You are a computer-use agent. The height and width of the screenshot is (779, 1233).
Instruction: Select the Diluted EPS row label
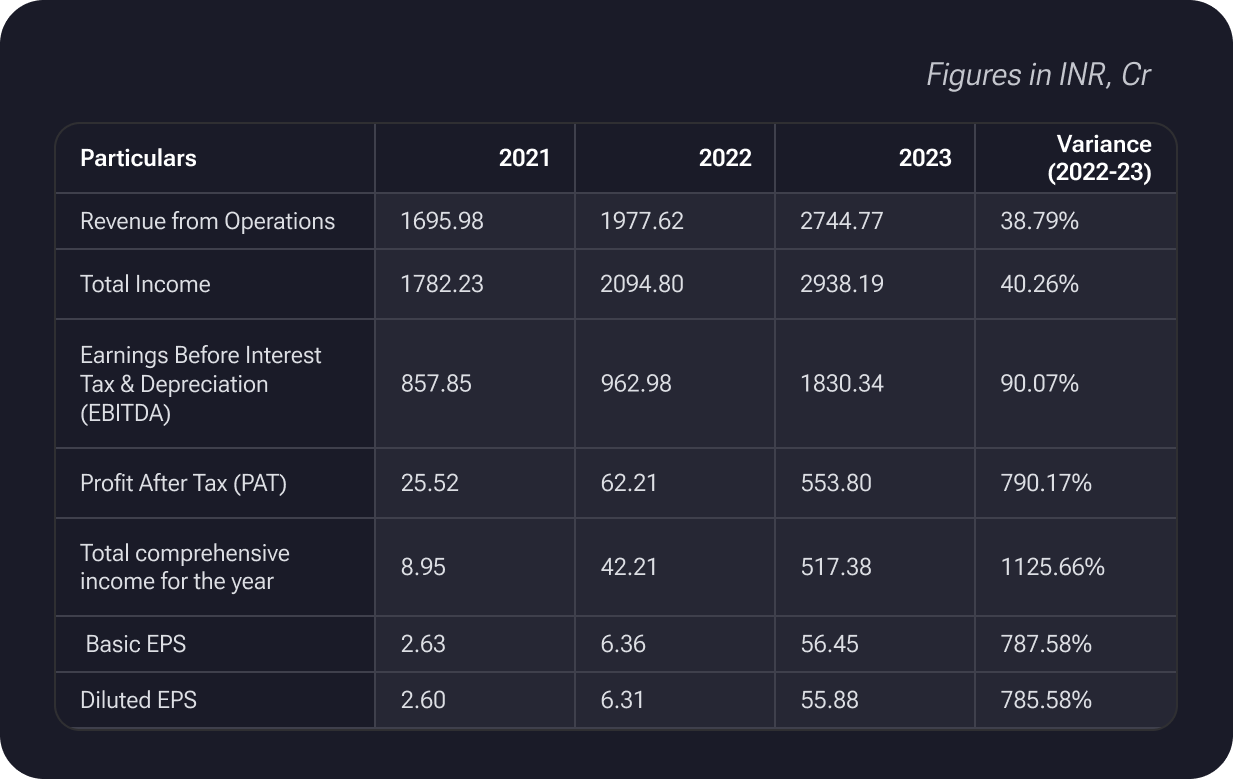(x=138, y=700)
